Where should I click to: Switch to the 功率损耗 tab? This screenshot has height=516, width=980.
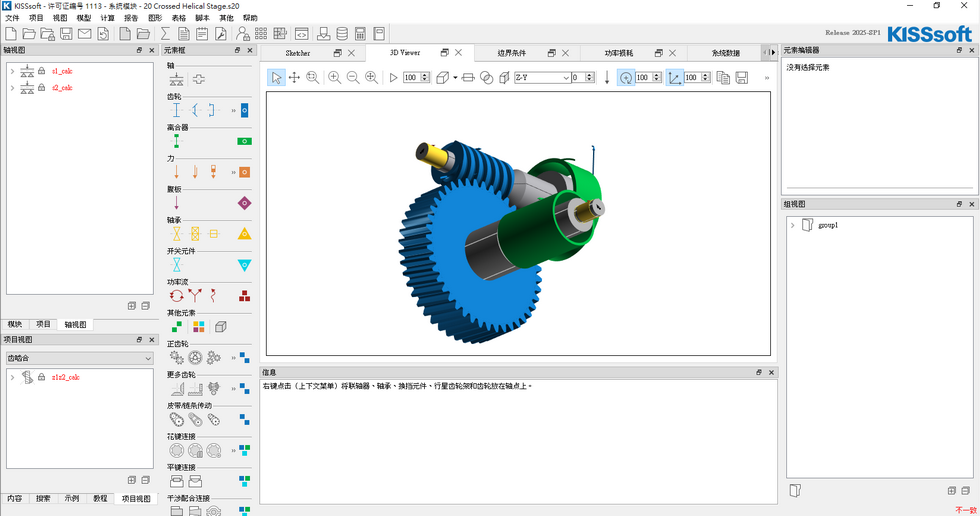tap(619, 53)
